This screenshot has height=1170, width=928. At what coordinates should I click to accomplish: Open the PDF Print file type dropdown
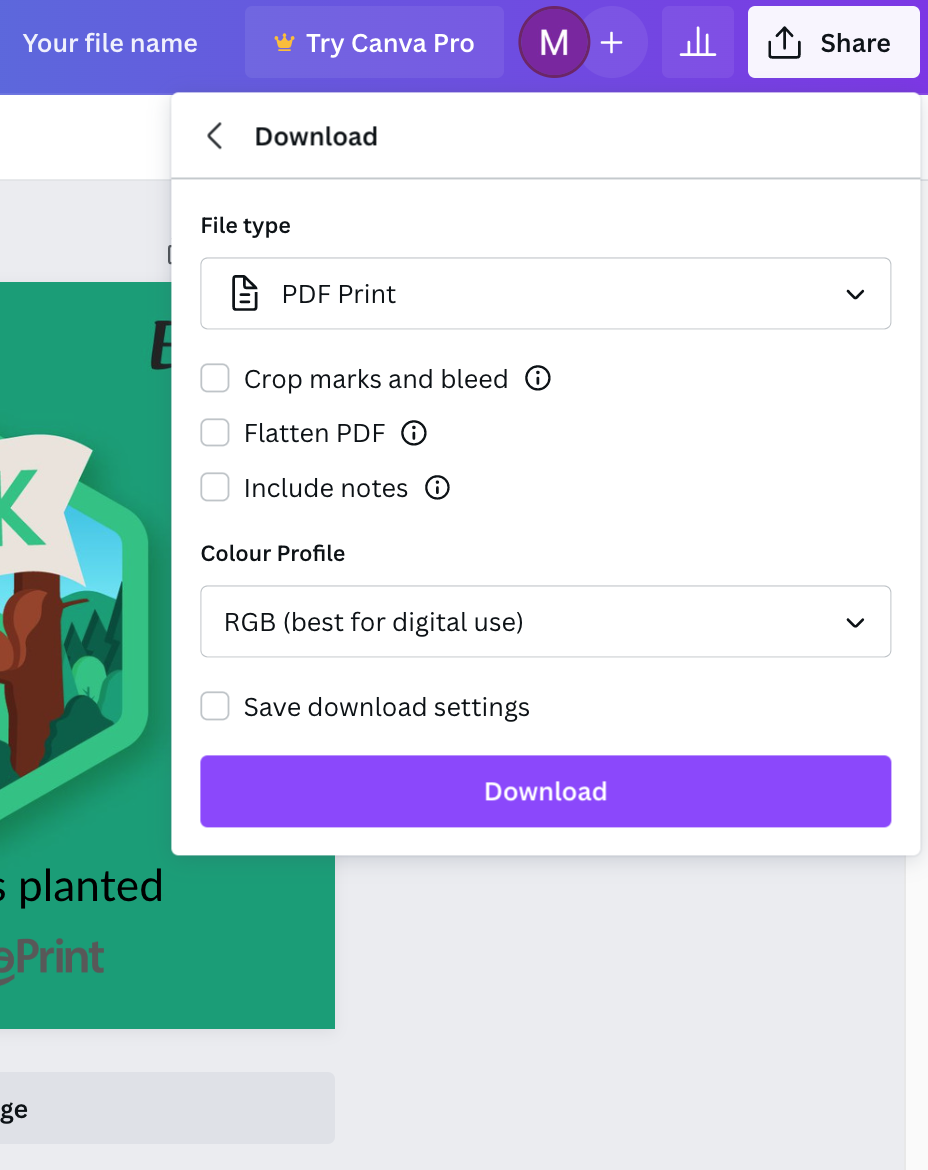coord(545,293)
